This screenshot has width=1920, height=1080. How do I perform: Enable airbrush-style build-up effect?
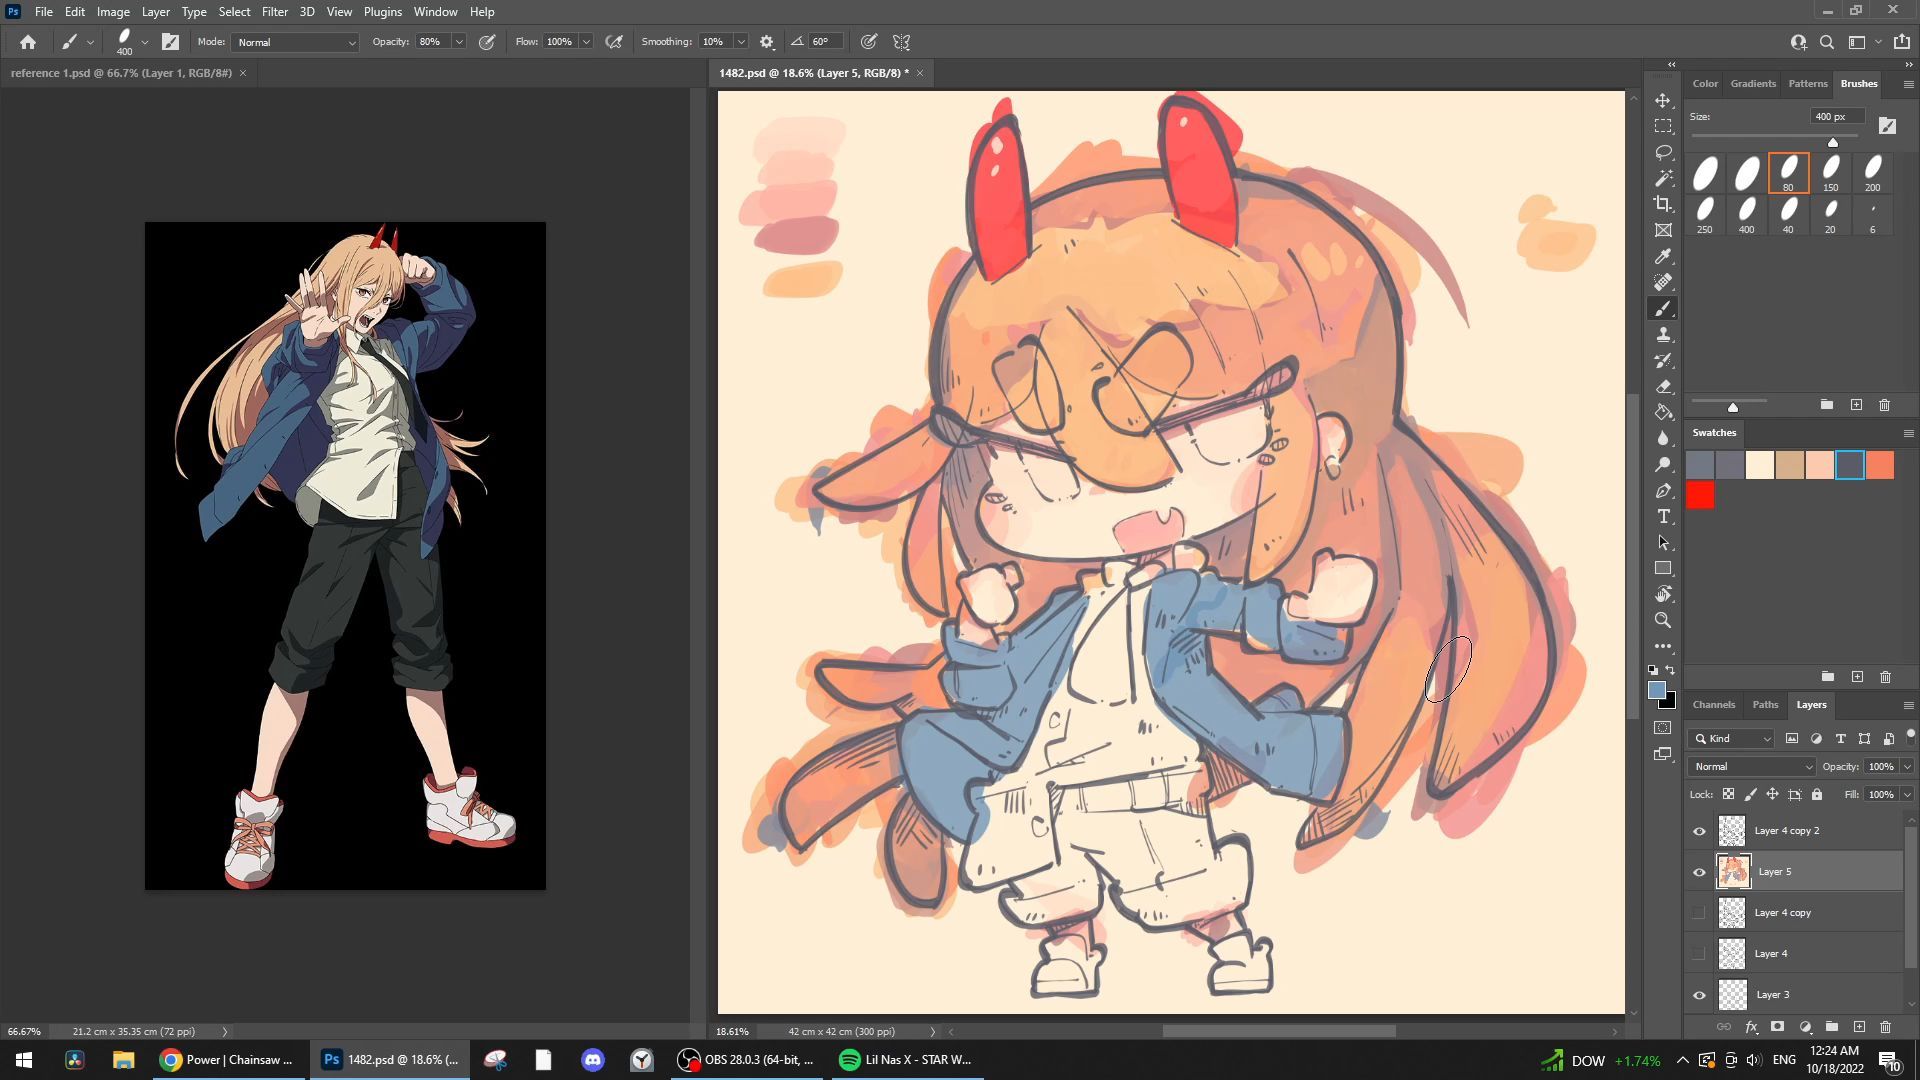tap(614, 42)
